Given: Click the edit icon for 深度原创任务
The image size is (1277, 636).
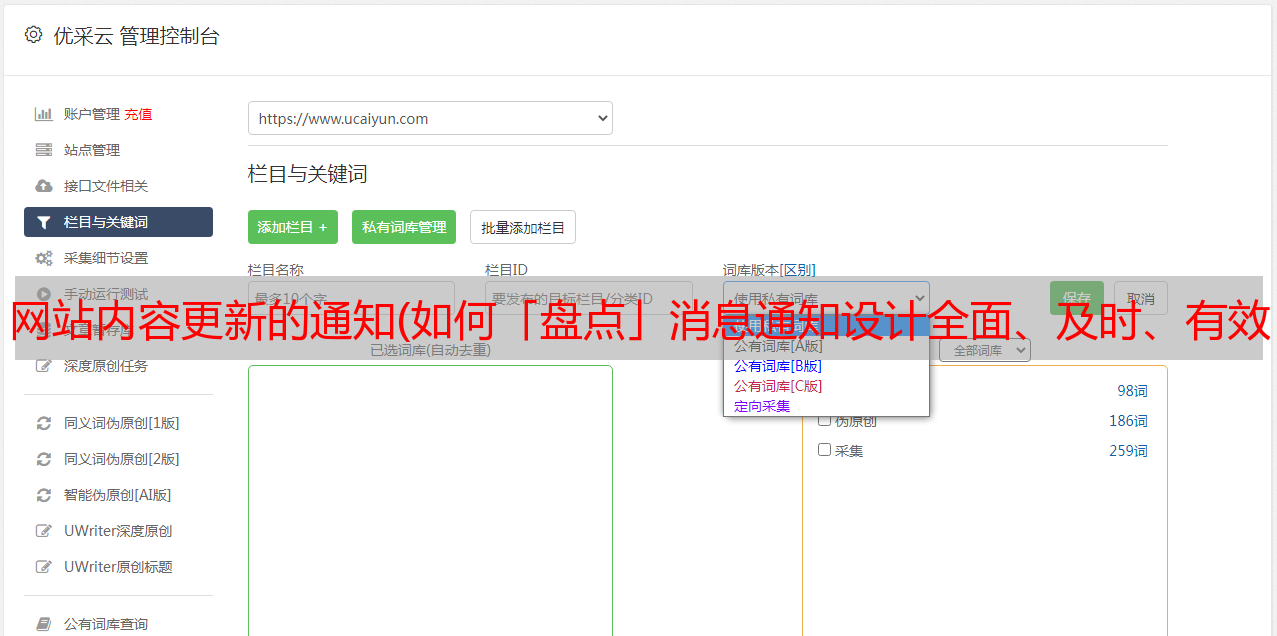Looking at the screenshot, I should point(43,366).
